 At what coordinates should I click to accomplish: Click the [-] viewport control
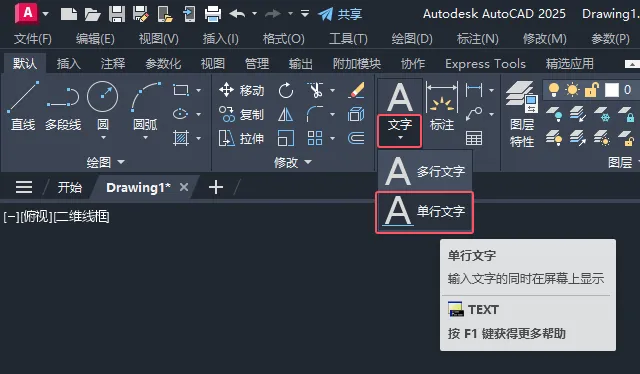coord(11,216)
